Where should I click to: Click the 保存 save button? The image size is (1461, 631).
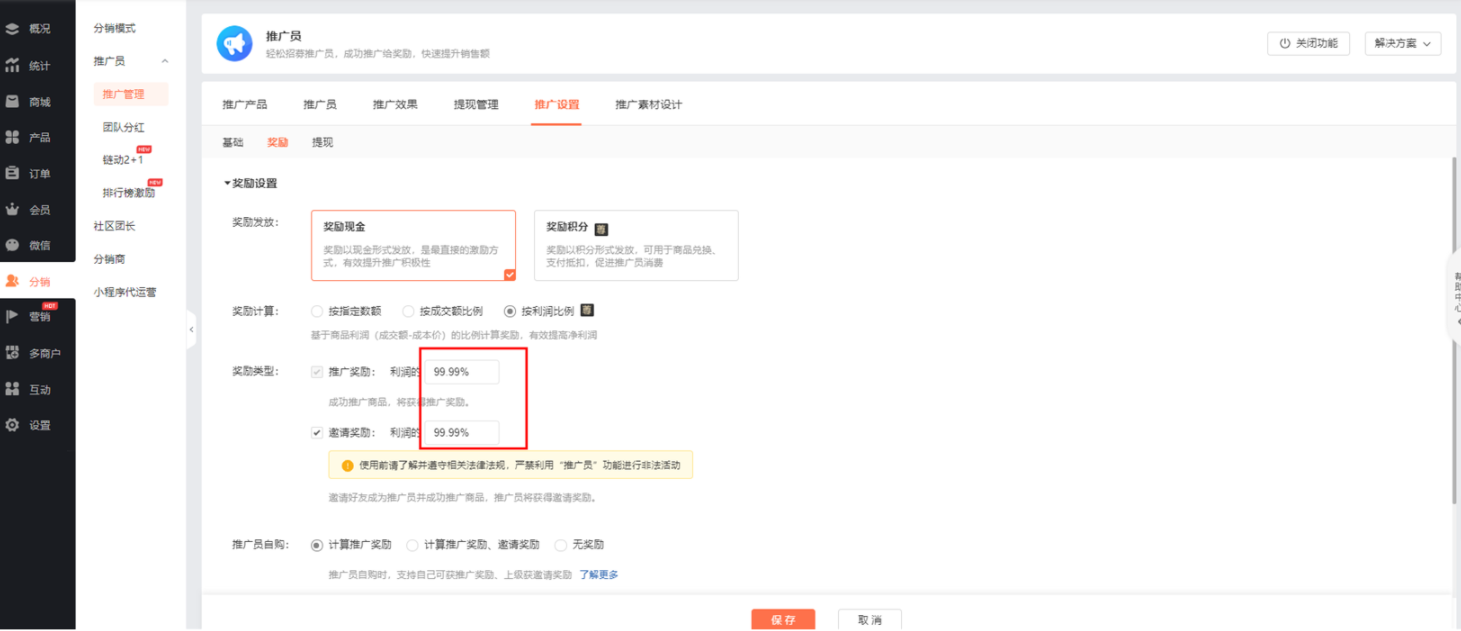783,620
